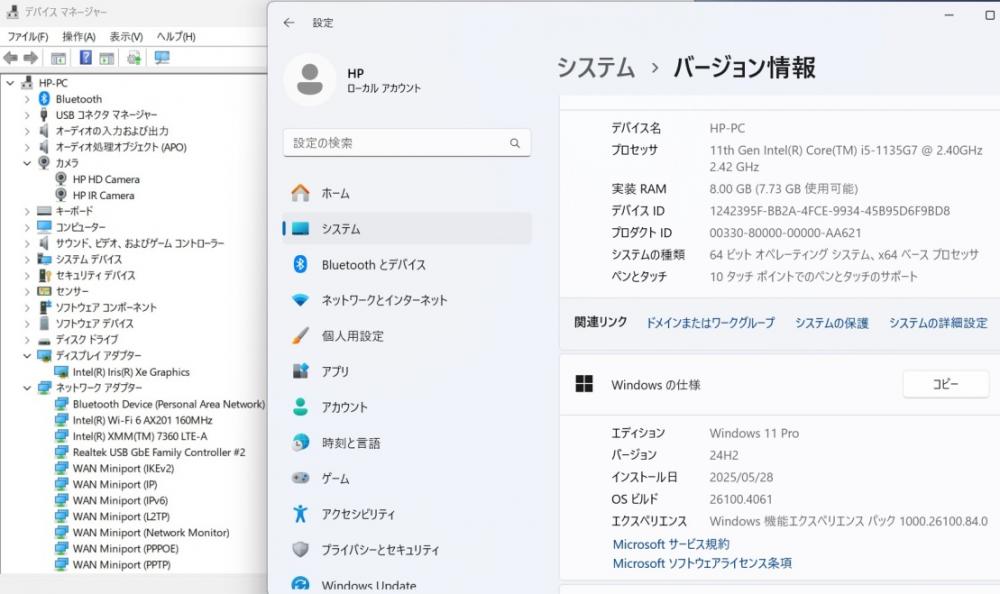Click the 設定の検索 search field
Viewport: 1000px width, 594px height.
406,143
